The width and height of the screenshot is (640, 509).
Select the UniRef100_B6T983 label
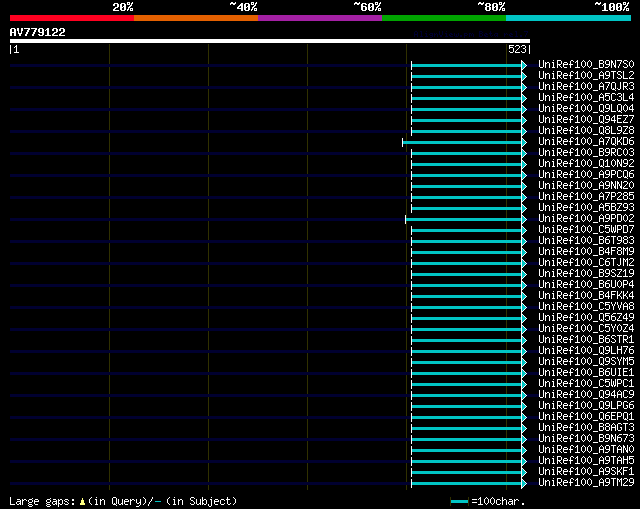coord(586,241)
